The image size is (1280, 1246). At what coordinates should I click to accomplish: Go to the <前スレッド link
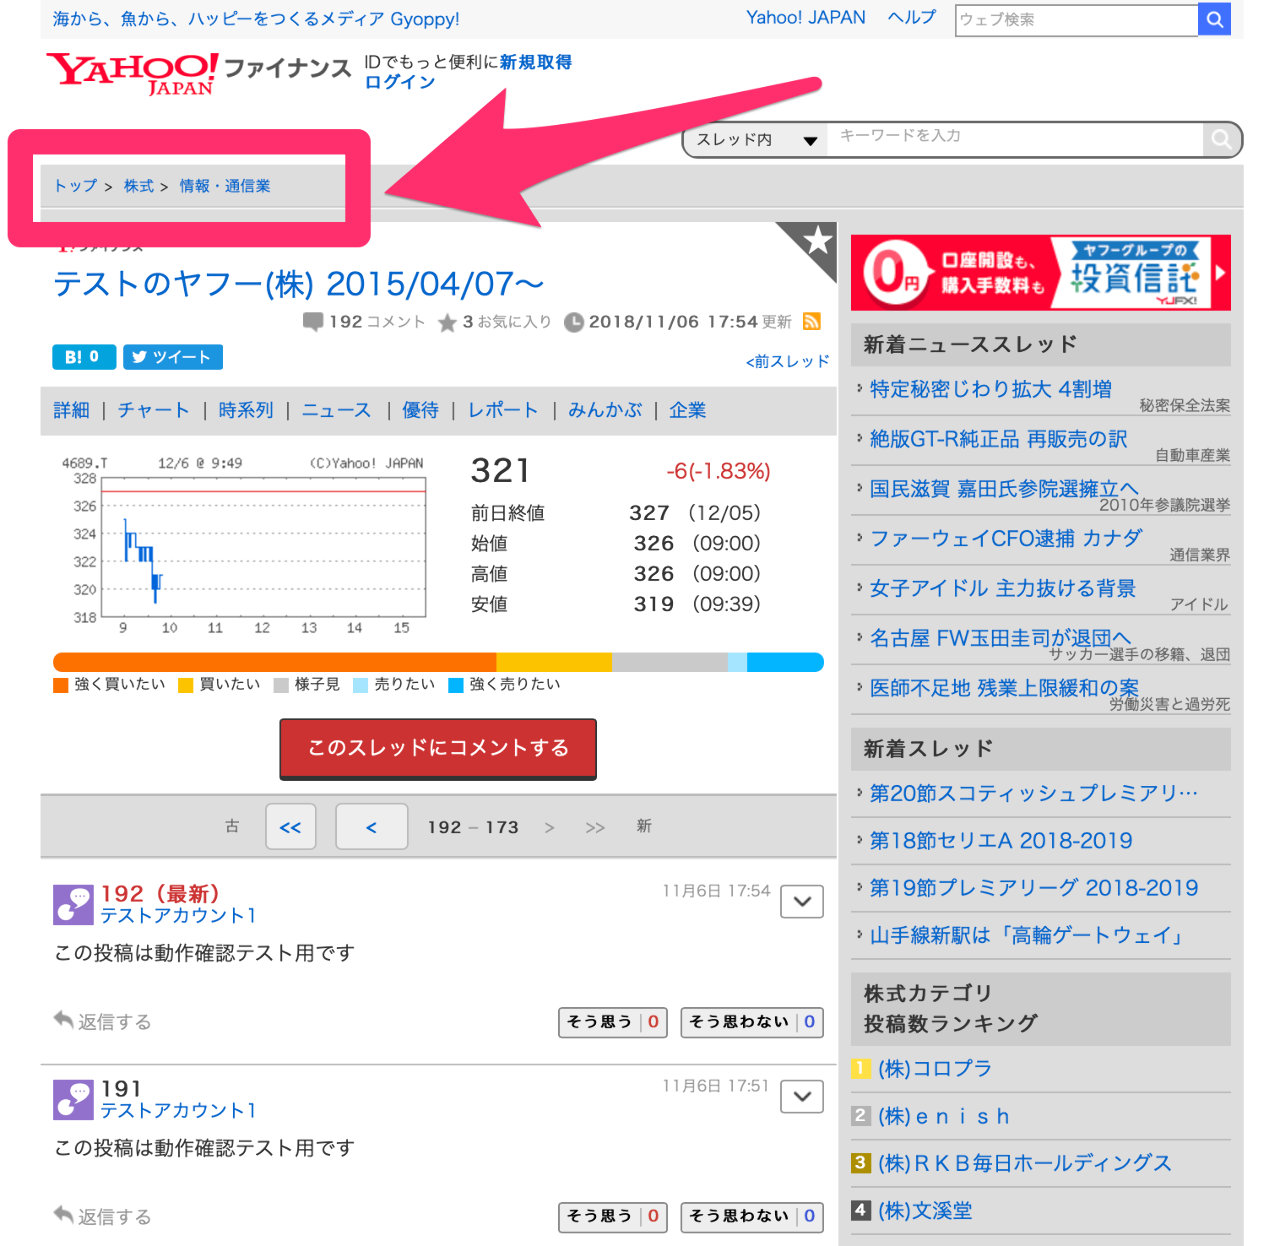click(788, 361)
